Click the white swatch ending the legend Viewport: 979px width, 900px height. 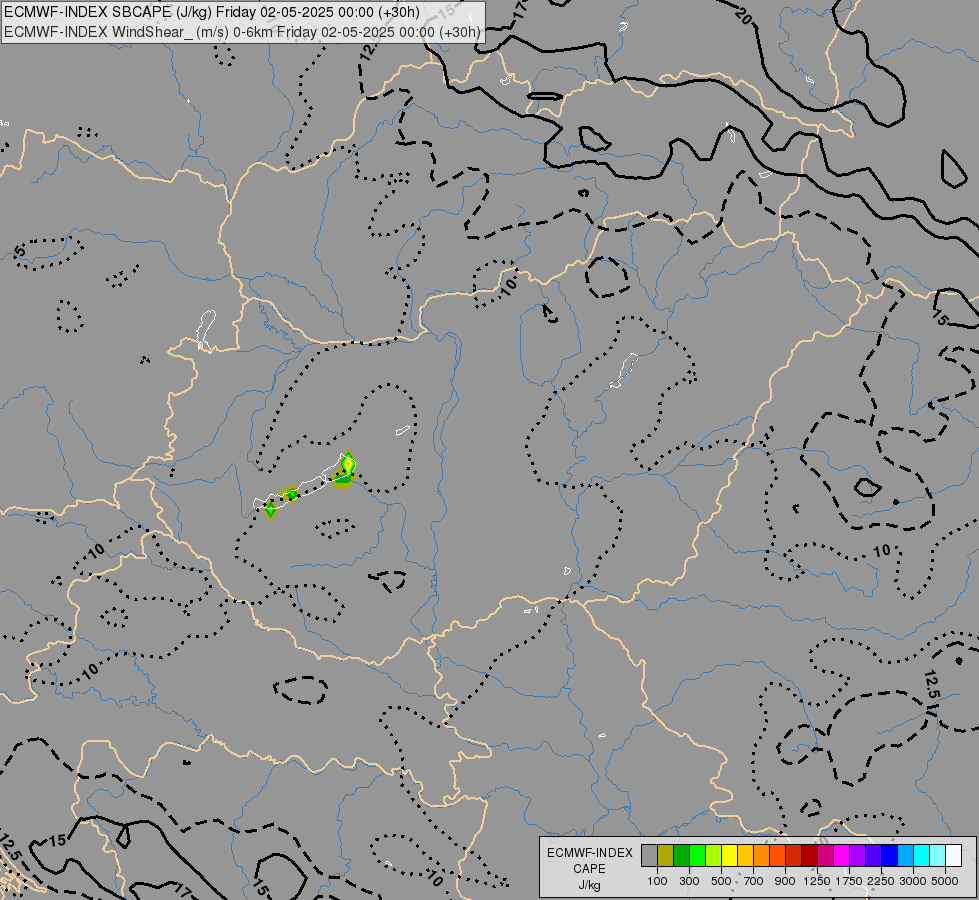pos(953,856)
